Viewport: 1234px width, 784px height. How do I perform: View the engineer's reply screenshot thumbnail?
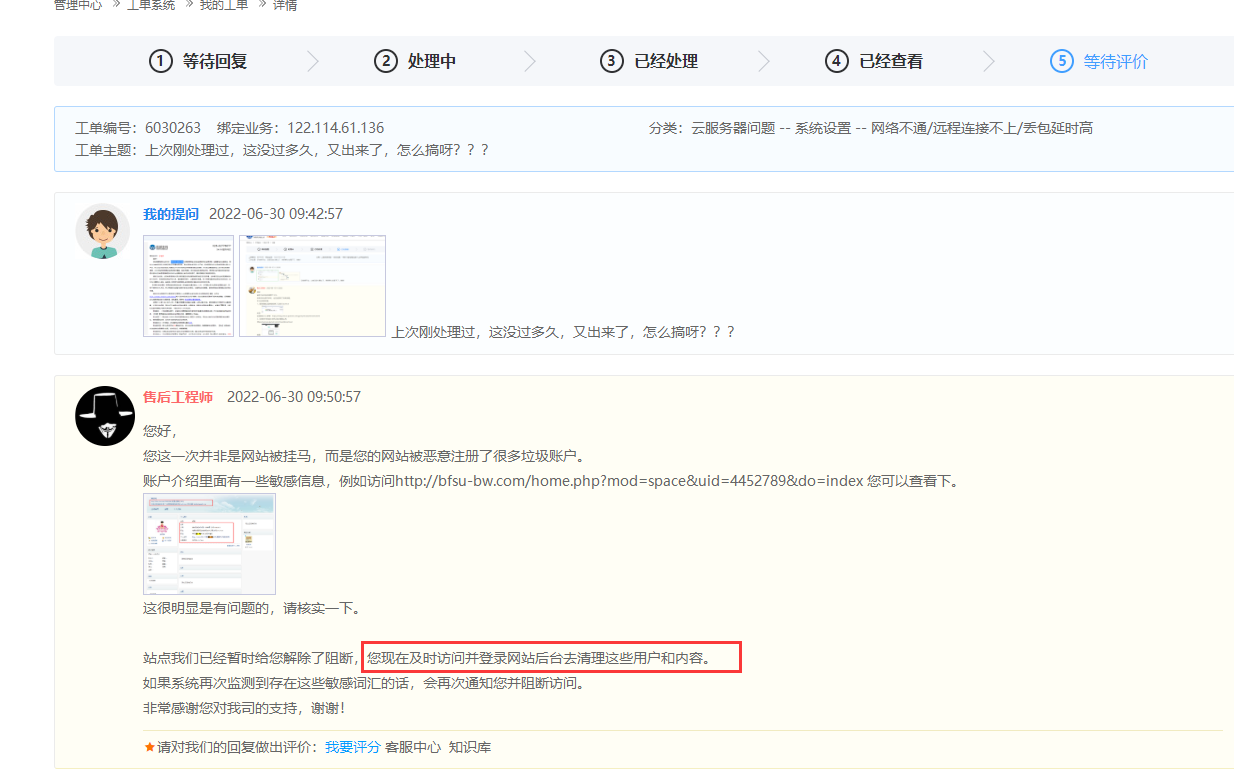tap(209, 544)
